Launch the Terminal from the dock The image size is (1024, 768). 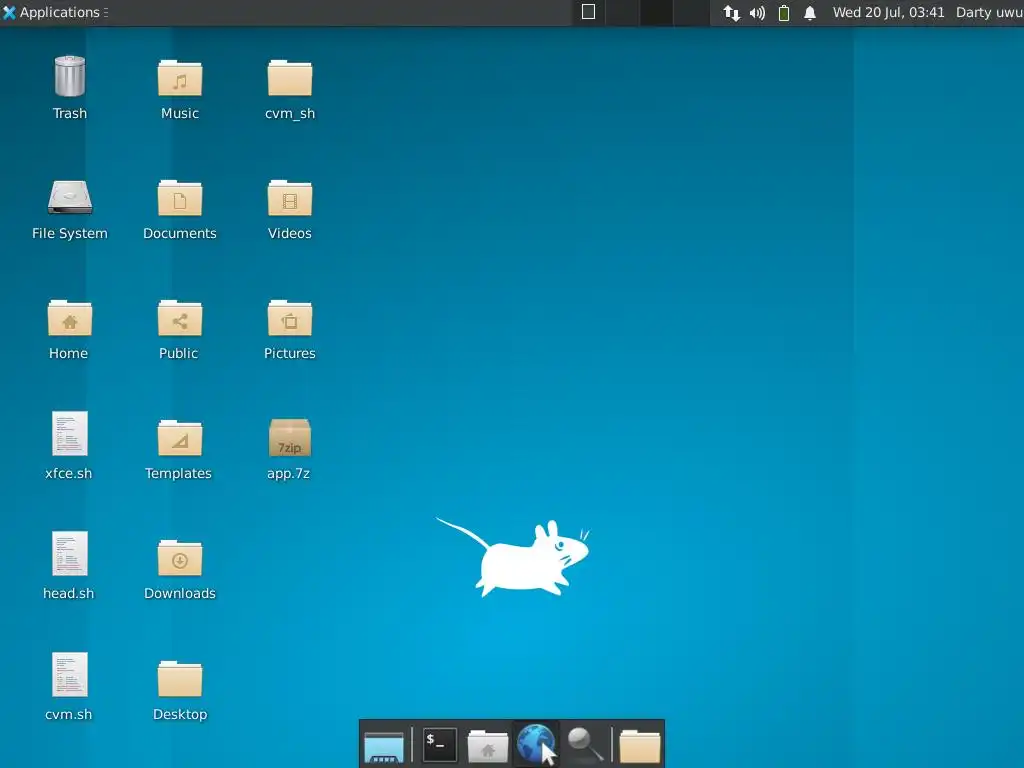pos(440,744)
